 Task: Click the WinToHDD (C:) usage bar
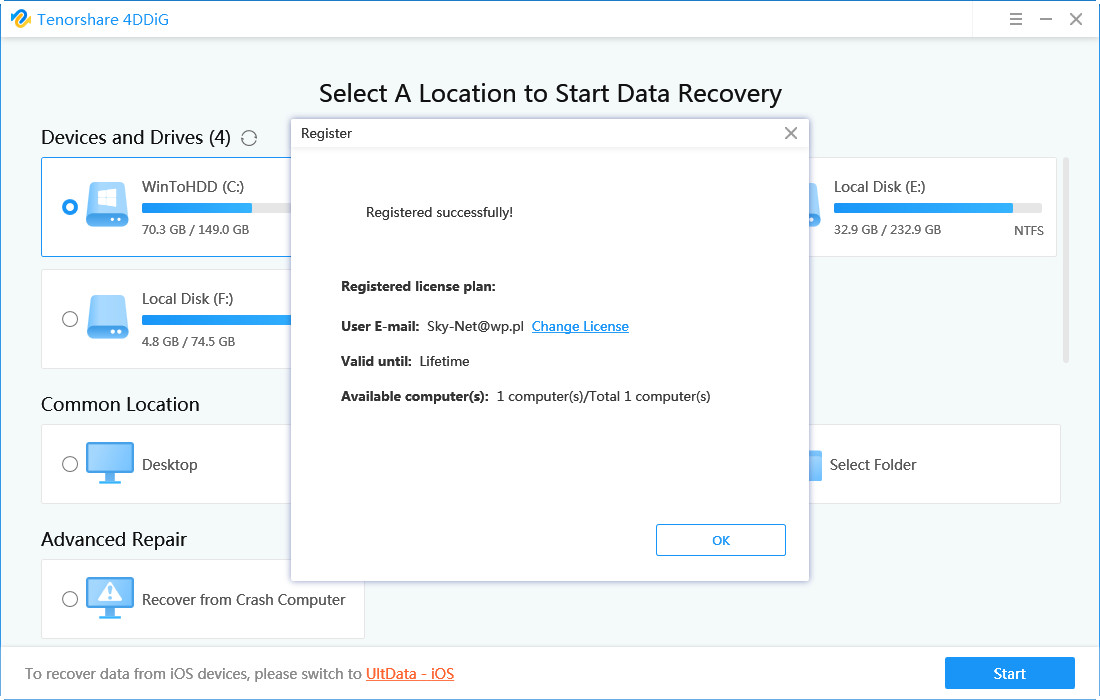[216, 208]
